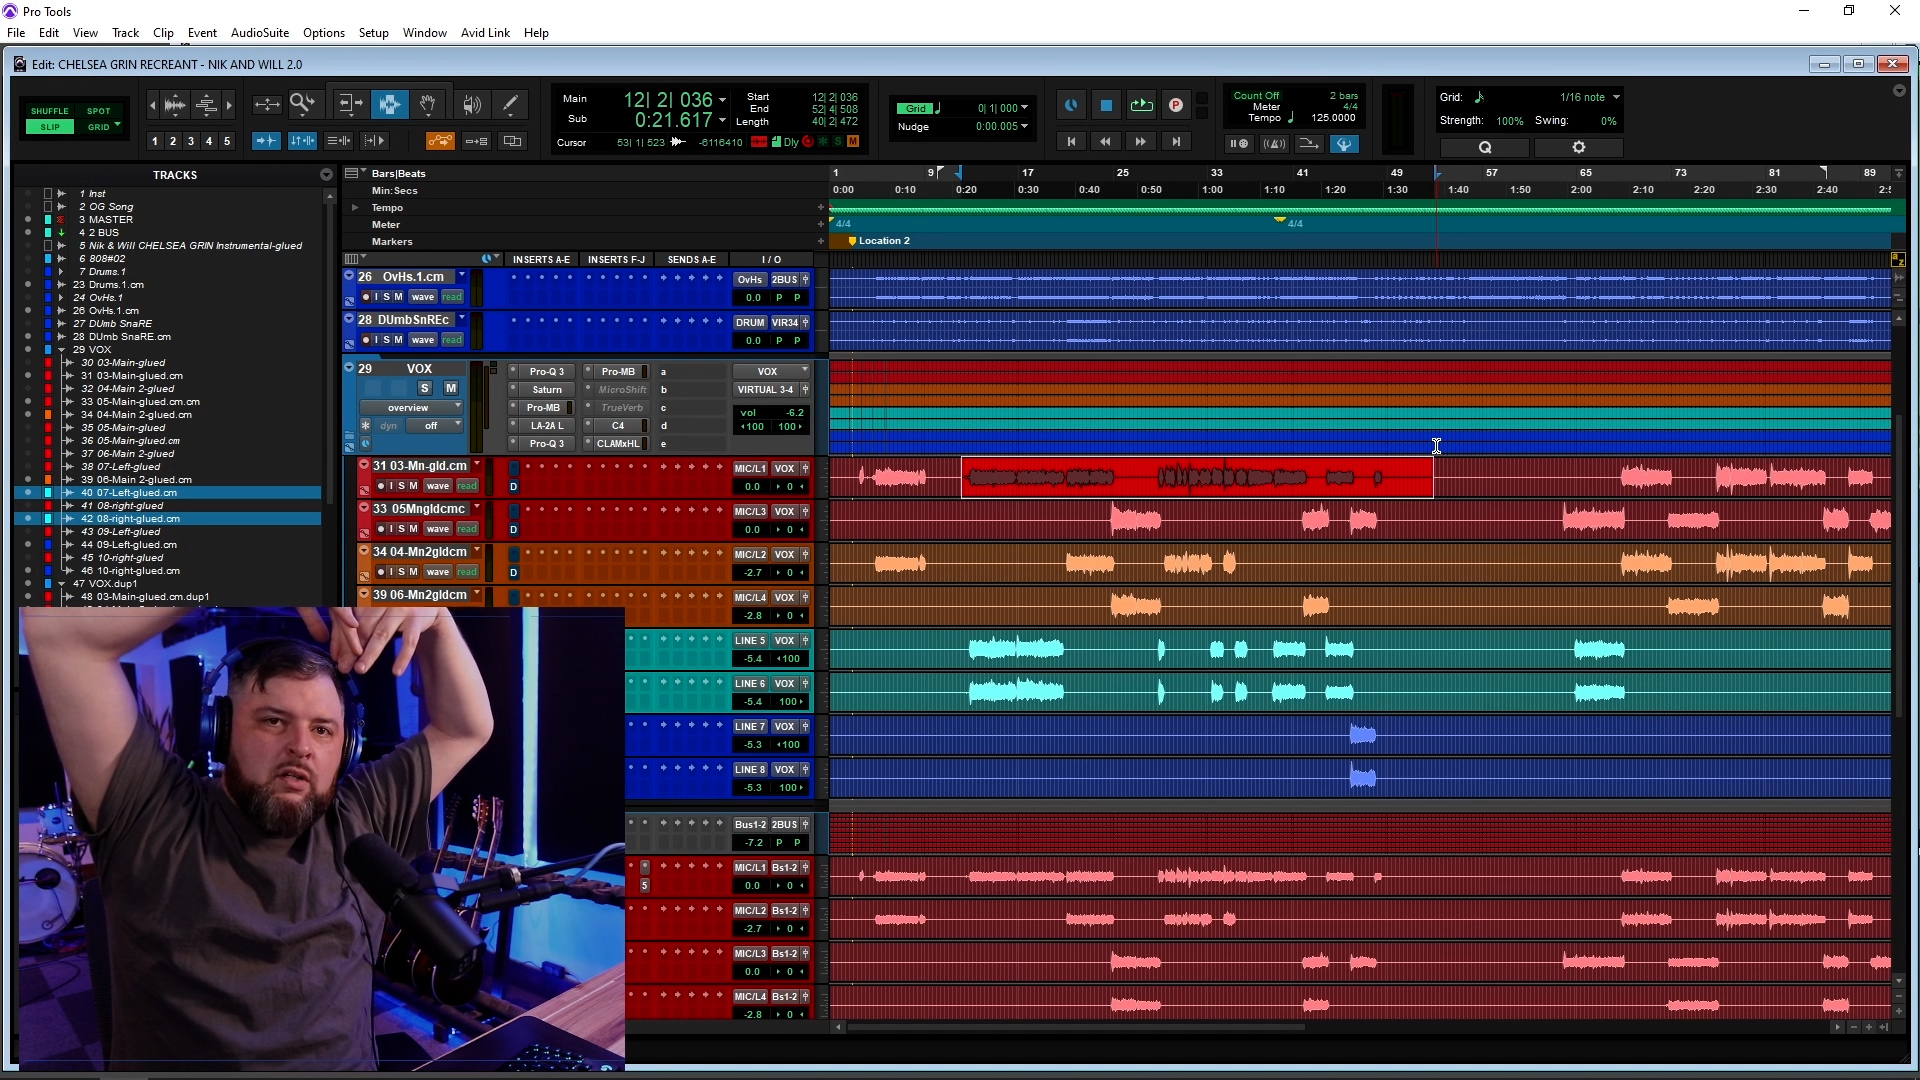The height and width of the screenshot is (1080, 1920).
Task: Open VOX track automation mode off dropdown
Action: coord(436,426)
